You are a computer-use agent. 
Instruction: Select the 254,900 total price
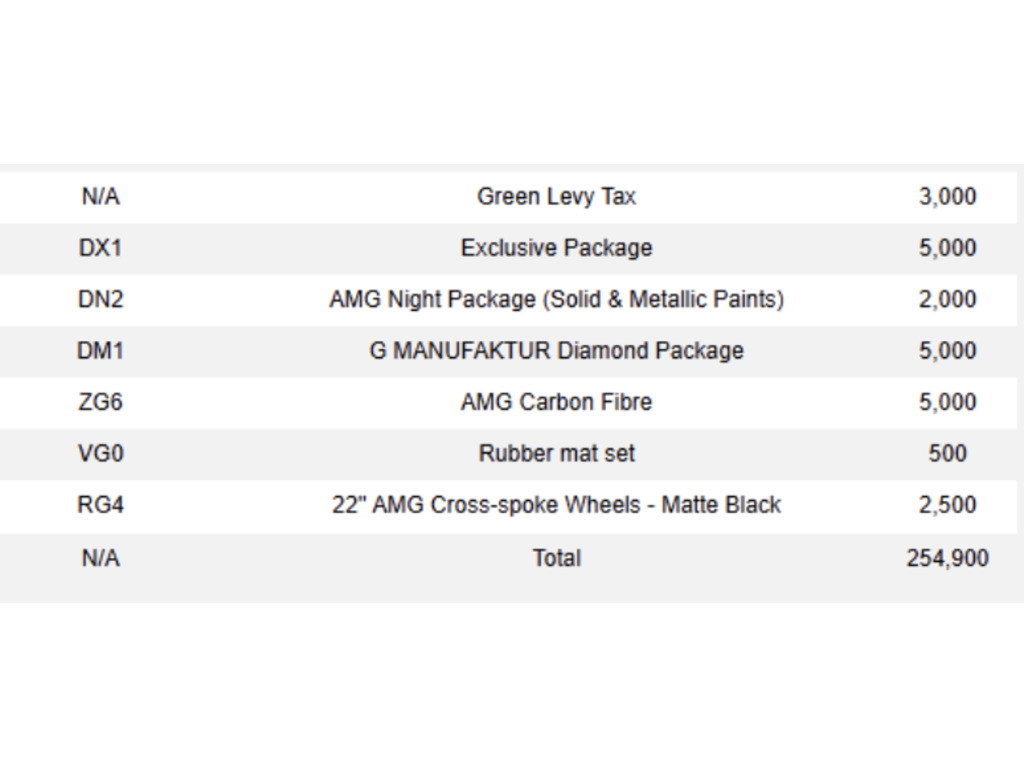click(x=948, y=558)
